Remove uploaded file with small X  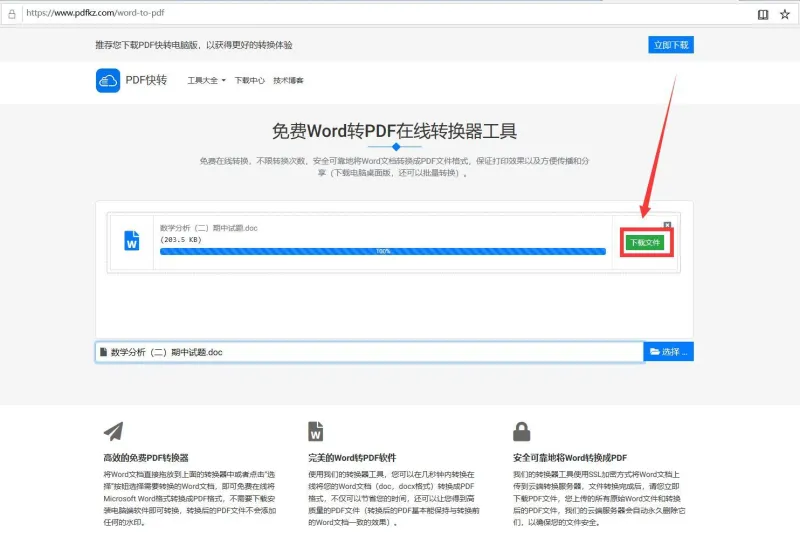[667, 225]
